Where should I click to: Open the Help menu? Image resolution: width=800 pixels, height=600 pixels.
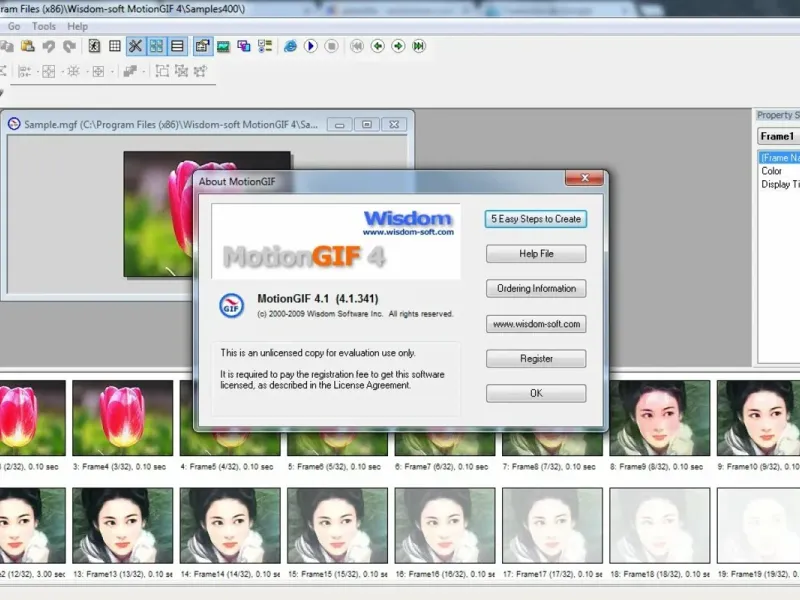click(78, 27)
